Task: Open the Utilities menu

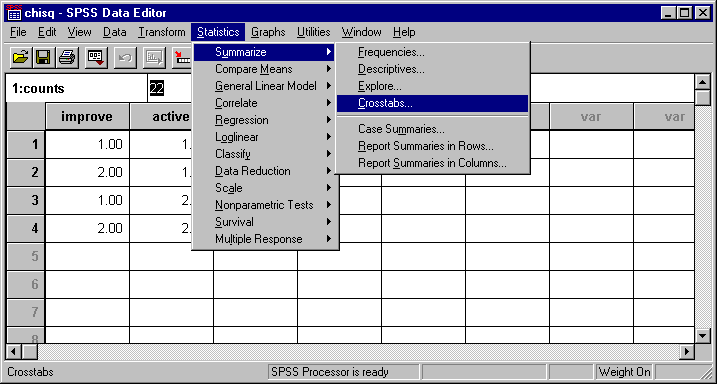Action: [314, 32]
